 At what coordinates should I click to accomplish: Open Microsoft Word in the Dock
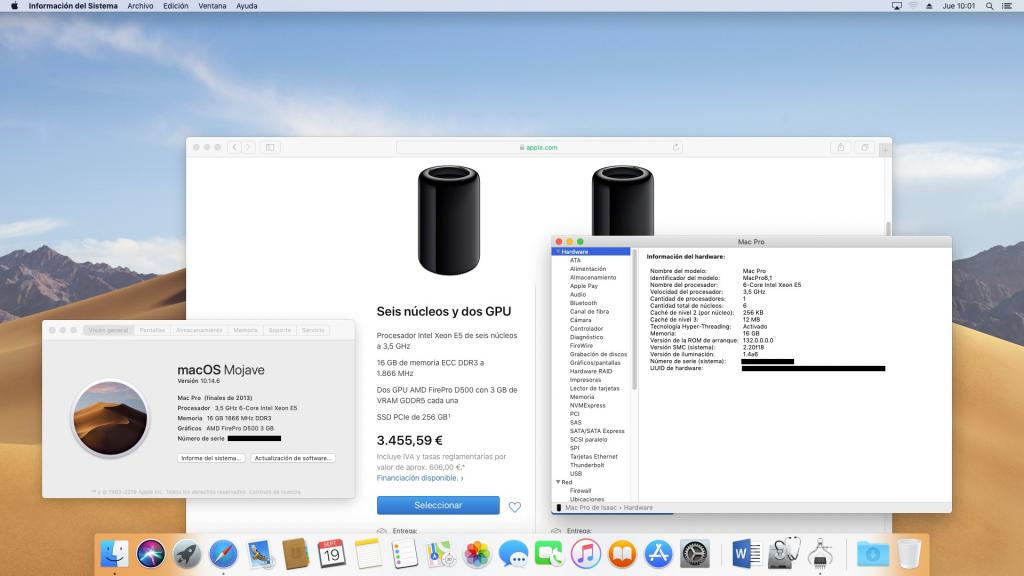(x=746, y=554)
